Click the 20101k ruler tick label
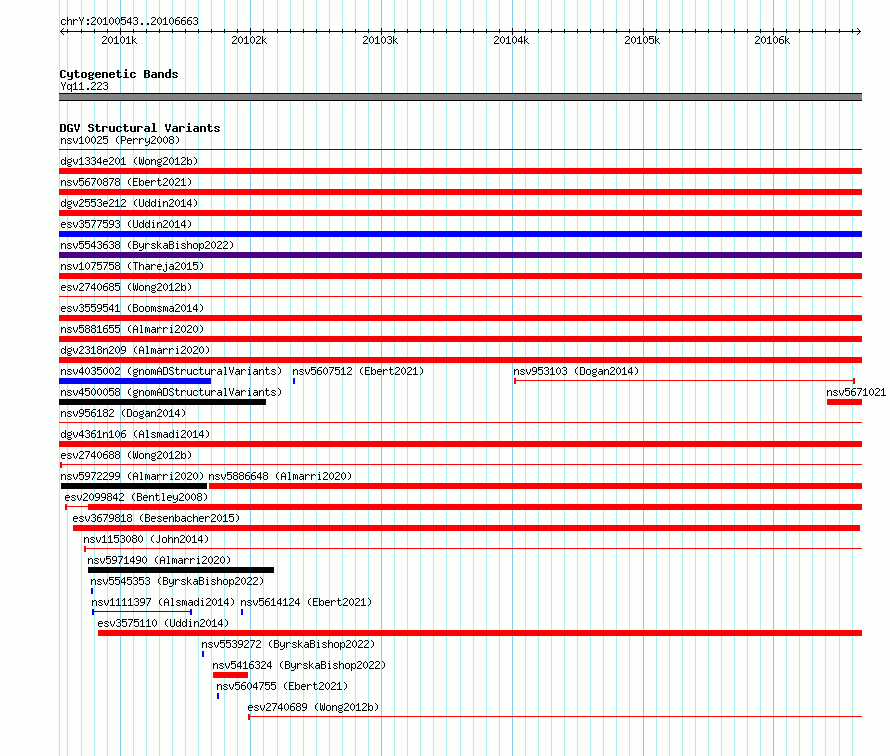Screen dimensions: 890x756 [x=119, y=40]
